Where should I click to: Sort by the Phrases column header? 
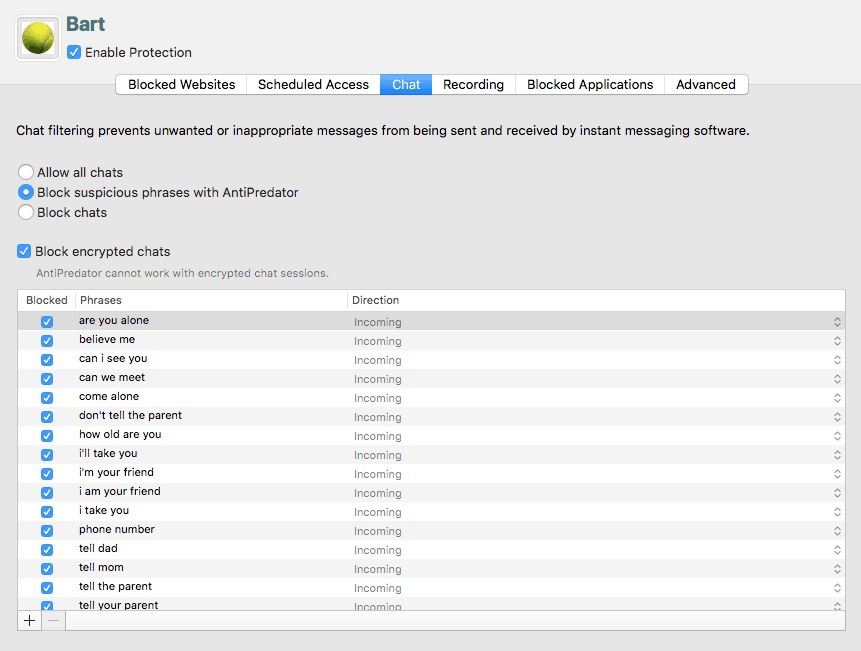(x=210, y=300)
